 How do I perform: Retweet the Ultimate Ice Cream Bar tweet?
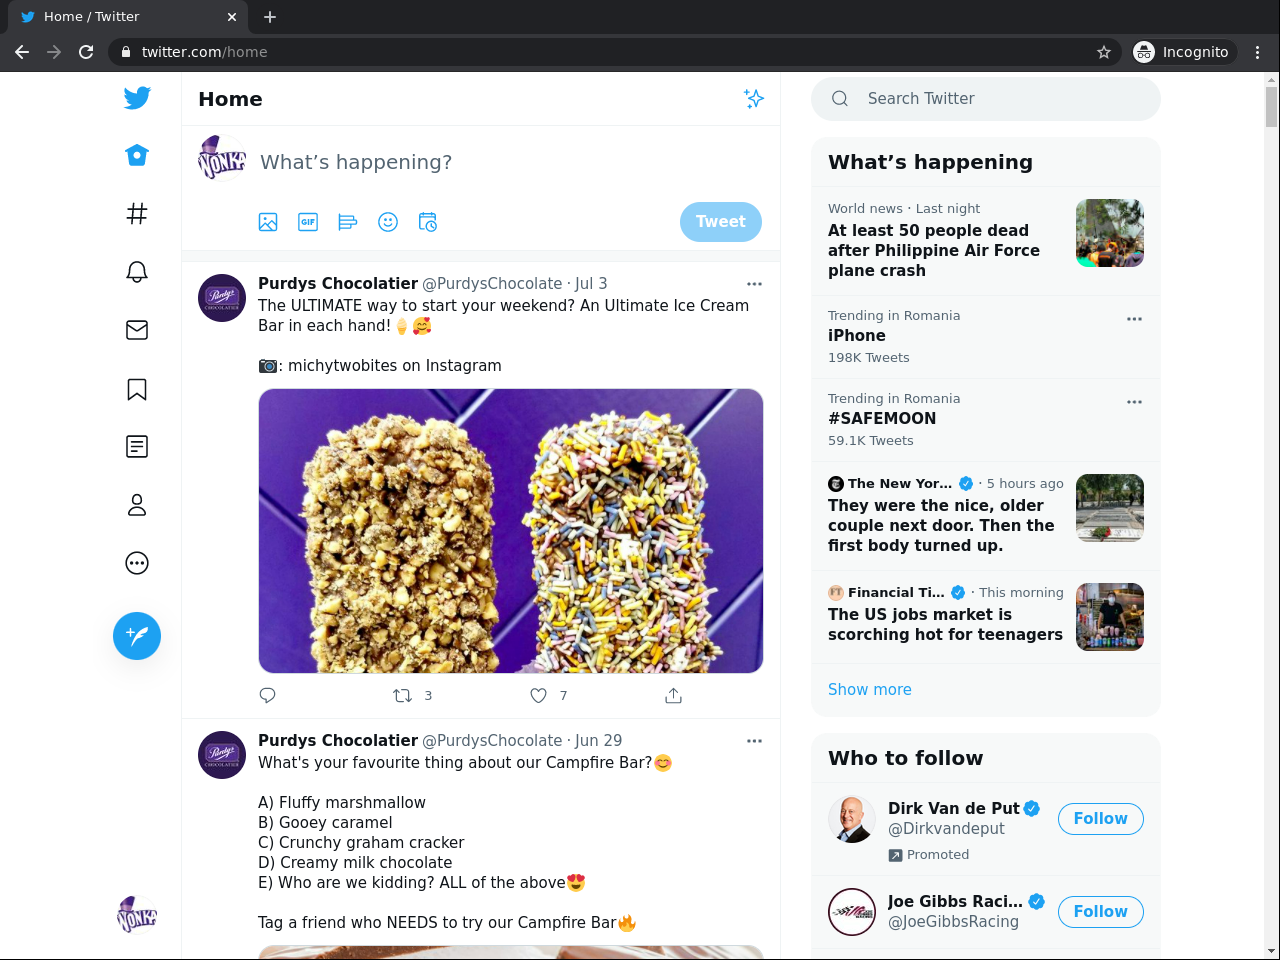coord(403,695)
